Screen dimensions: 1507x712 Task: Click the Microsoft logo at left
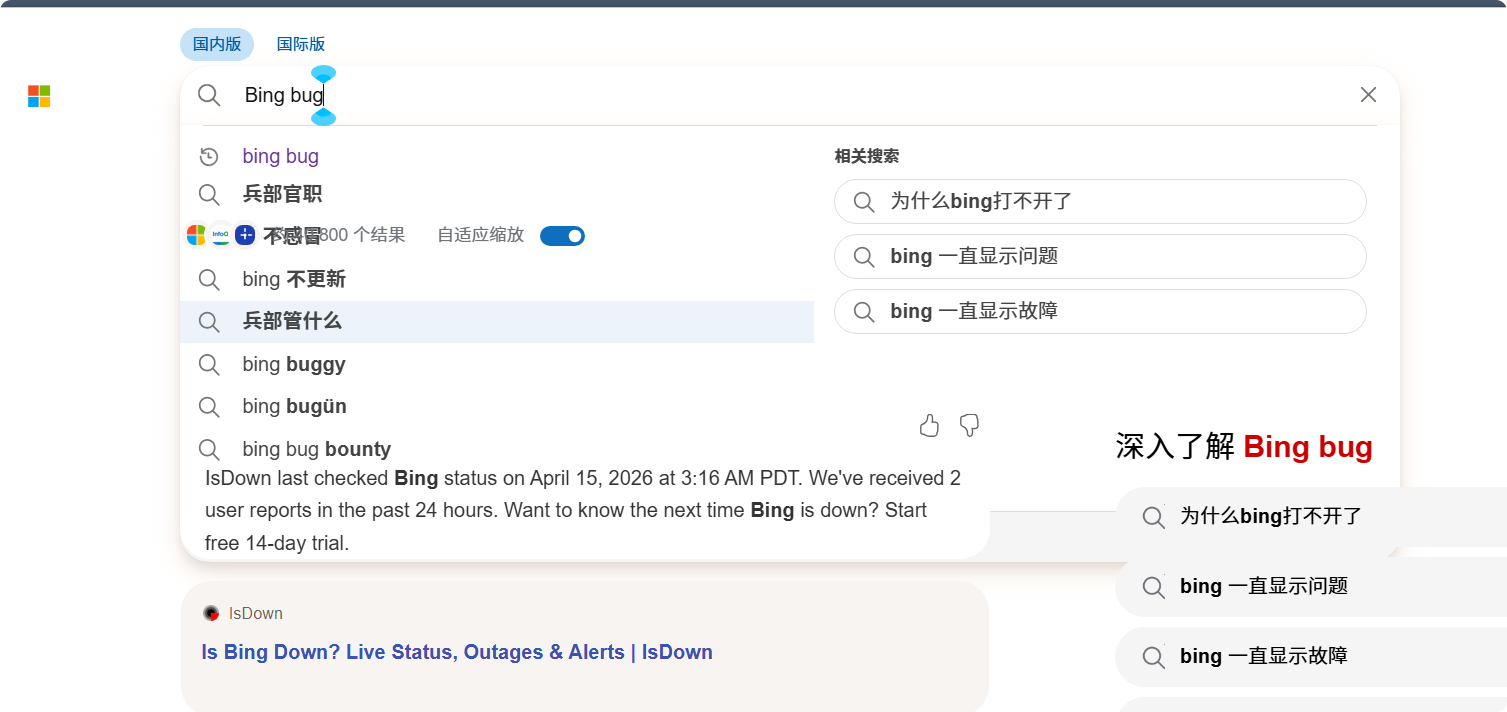(39, 96)
